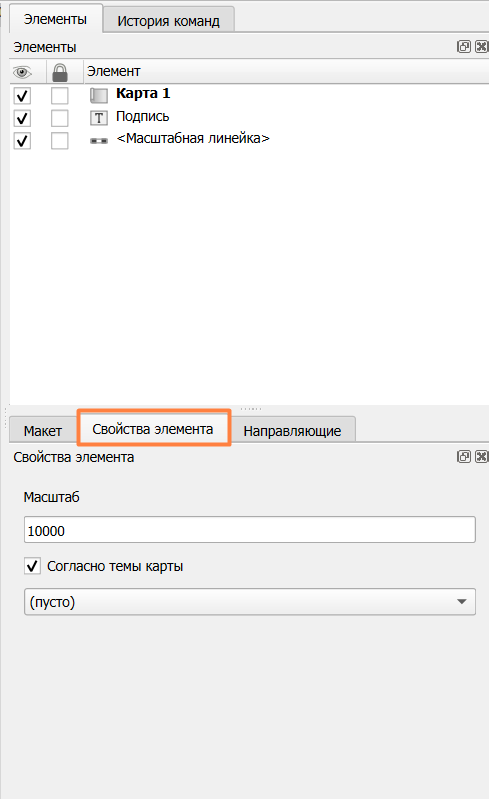
Task: Open the Макет tab
Action: [43, 431]
